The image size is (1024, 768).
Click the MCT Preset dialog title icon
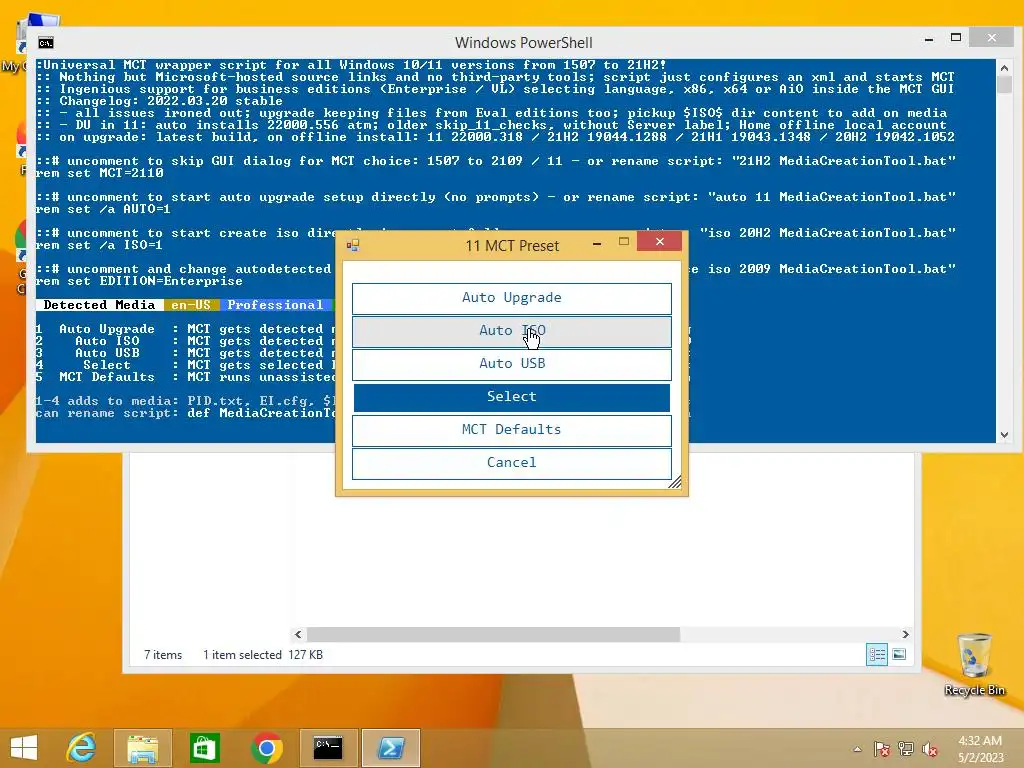point(353,246)
